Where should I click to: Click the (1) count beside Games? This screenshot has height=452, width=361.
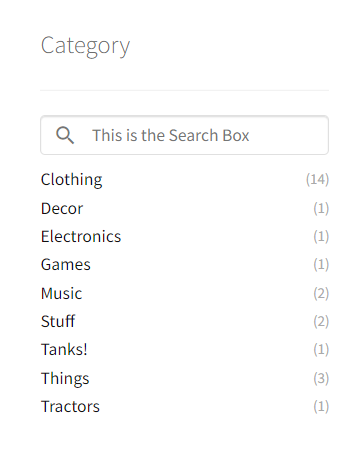pyautogui.click(x=321, y=264)
